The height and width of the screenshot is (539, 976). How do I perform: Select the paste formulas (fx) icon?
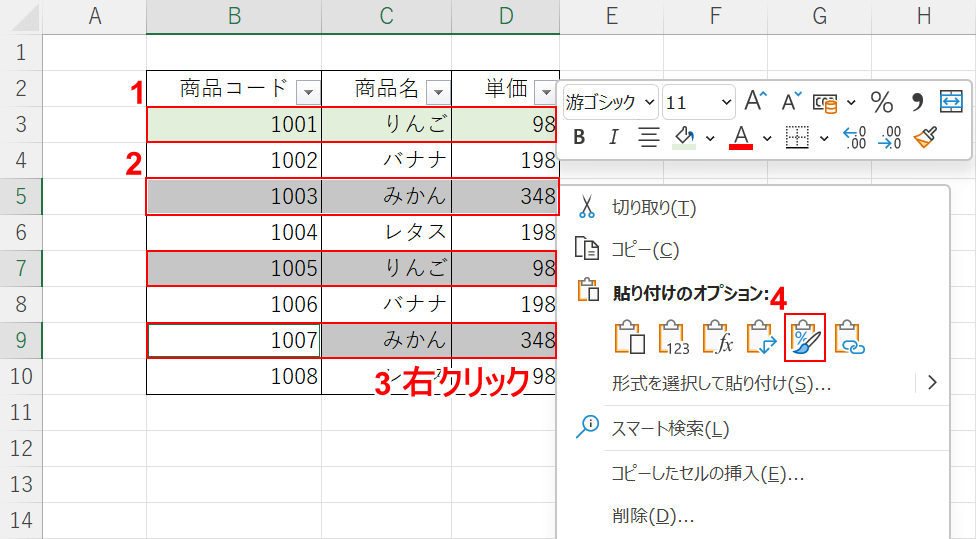click(x=719, y=338)
